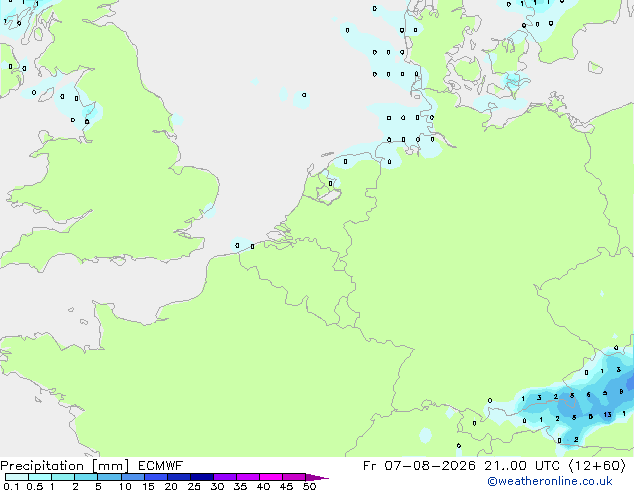
Task: Click the date '07-08-2026' in the footer
Action: click(x=430, y=466)
